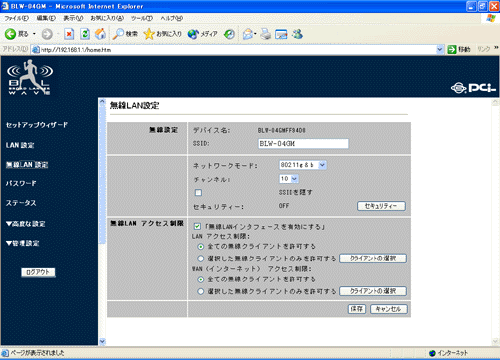Open ステータス status sidebar link
Image resolution: width=500 pixels, height=360 pixels.
tap(21, 203)
